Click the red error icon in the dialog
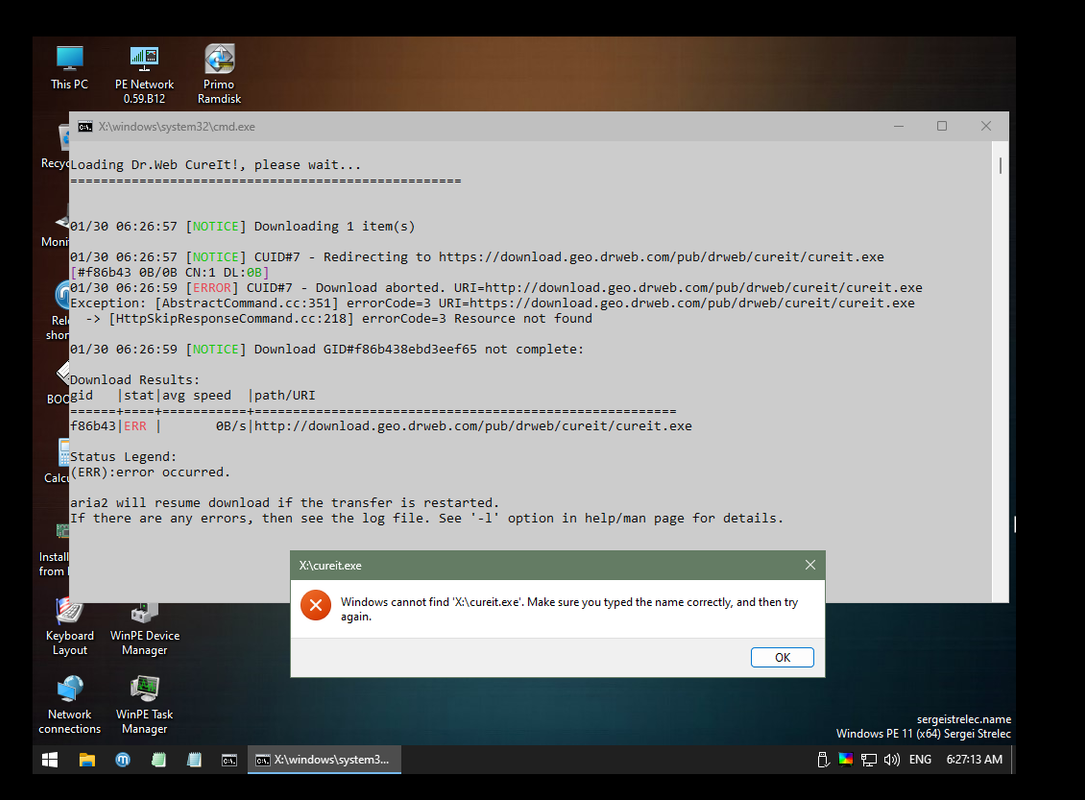This screenshot has width=1085, height=800. click(316, 606)
